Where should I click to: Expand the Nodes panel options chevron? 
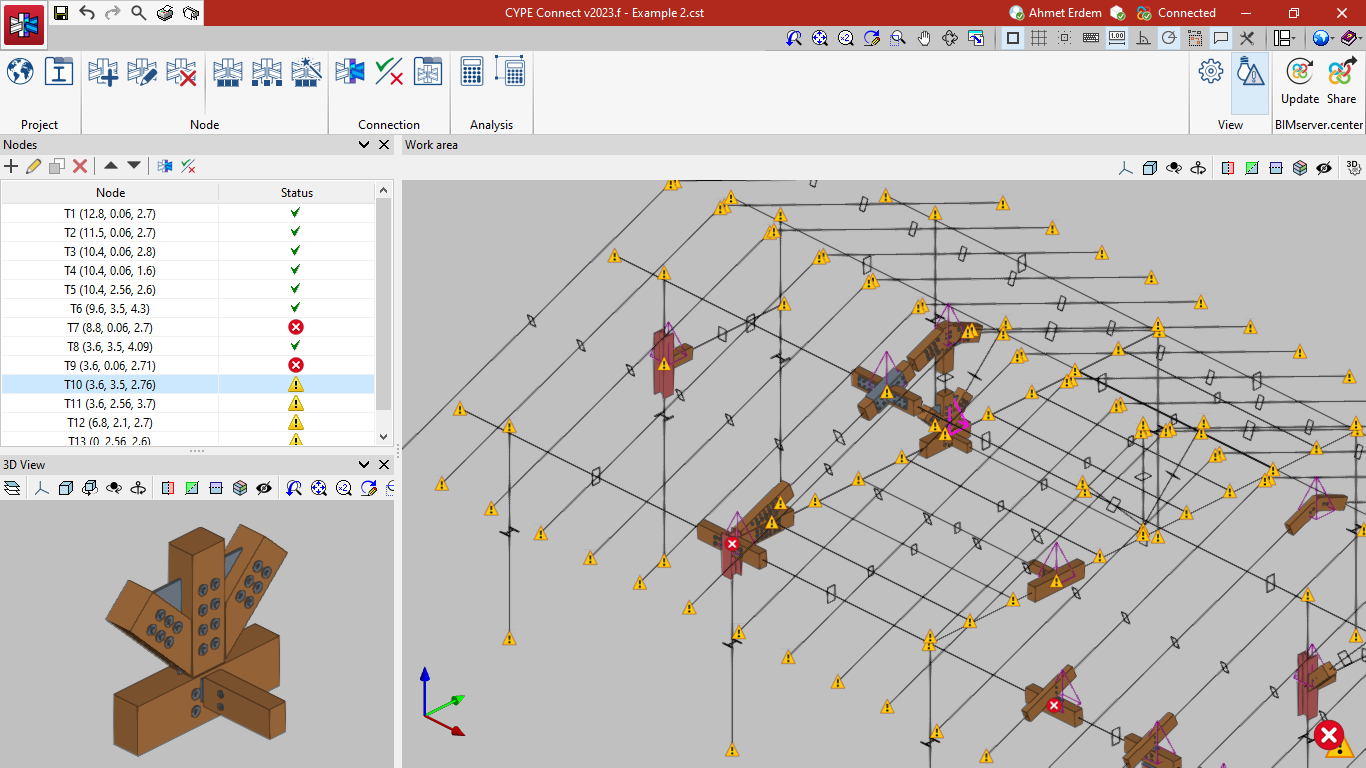coord(364,145)
